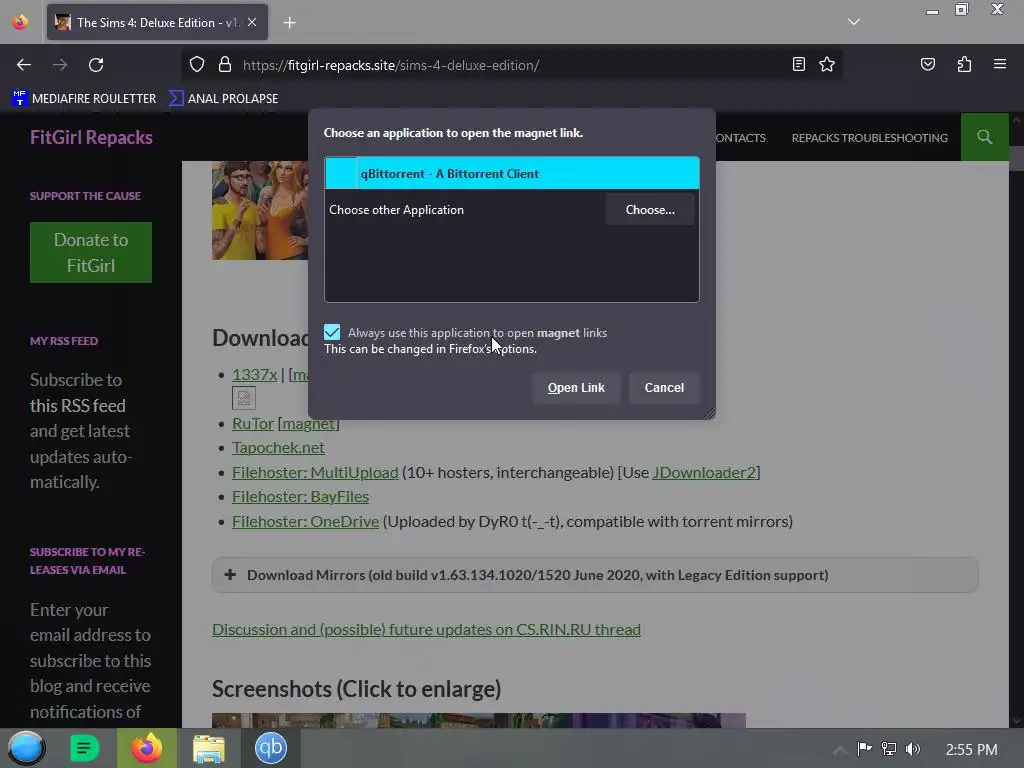Open the CS.RIN.RU discussion thread link
Screen dimensions: 1024x768
tap(426, 629)
